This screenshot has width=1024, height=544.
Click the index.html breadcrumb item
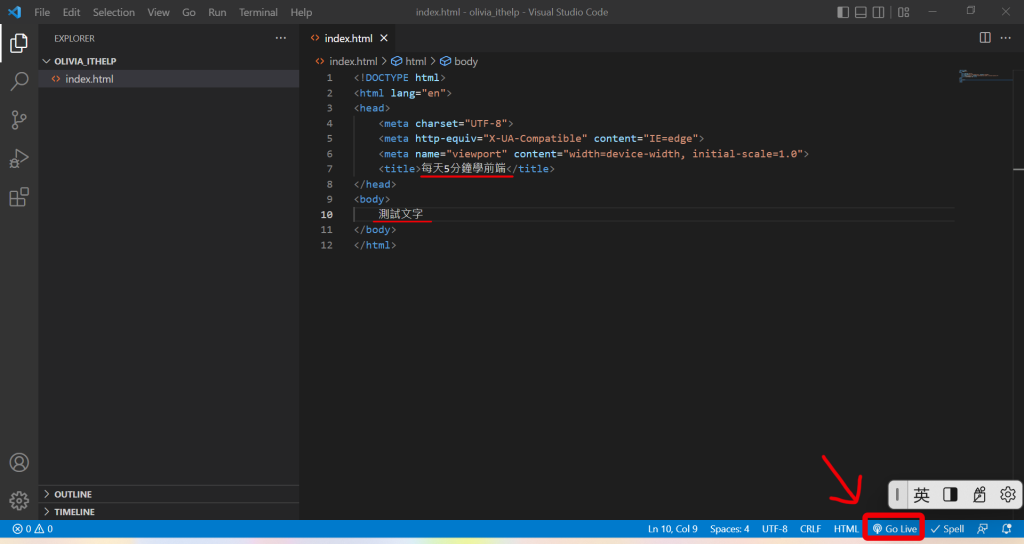[x=347, y=61]
